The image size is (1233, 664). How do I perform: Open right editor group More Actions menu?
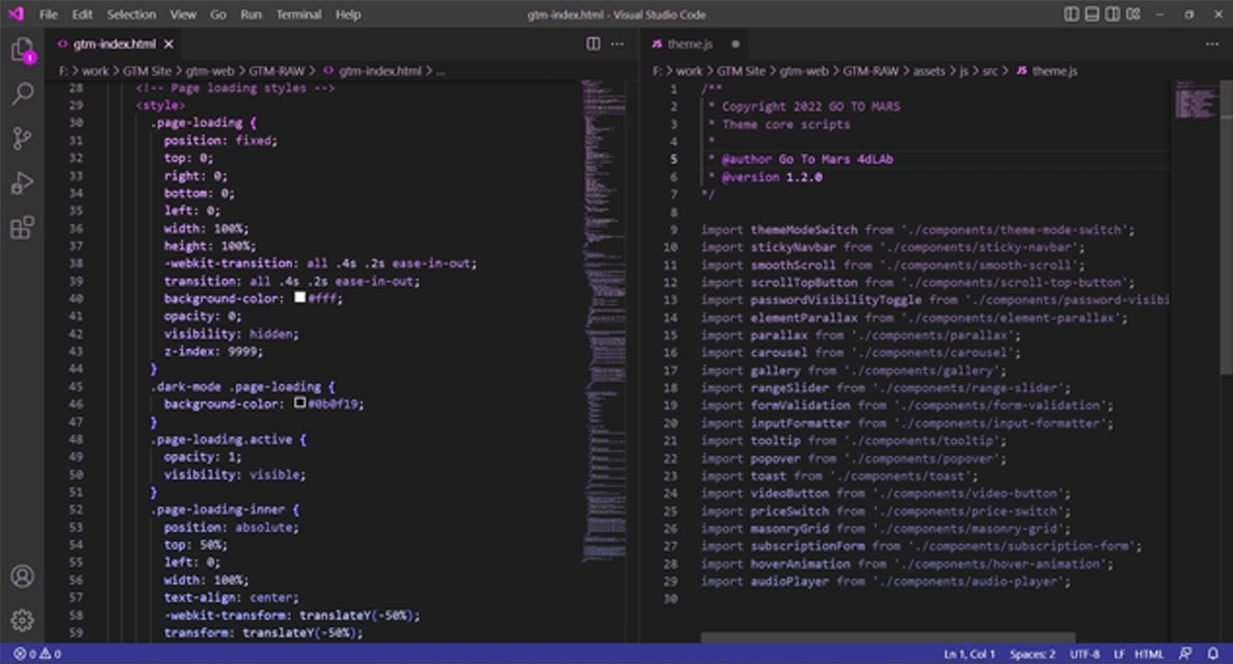(x=1213, y=44)
